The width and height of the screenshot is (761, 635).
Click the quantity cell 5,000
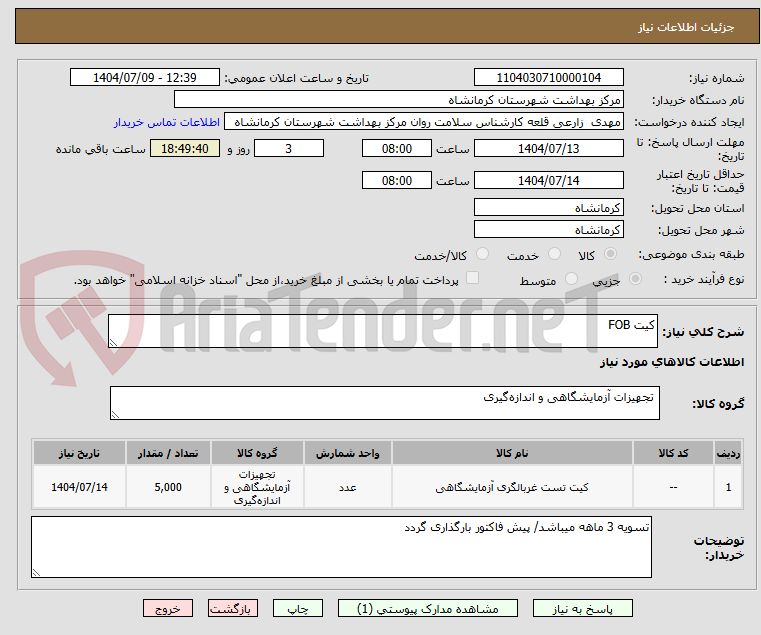click(168, 487)
